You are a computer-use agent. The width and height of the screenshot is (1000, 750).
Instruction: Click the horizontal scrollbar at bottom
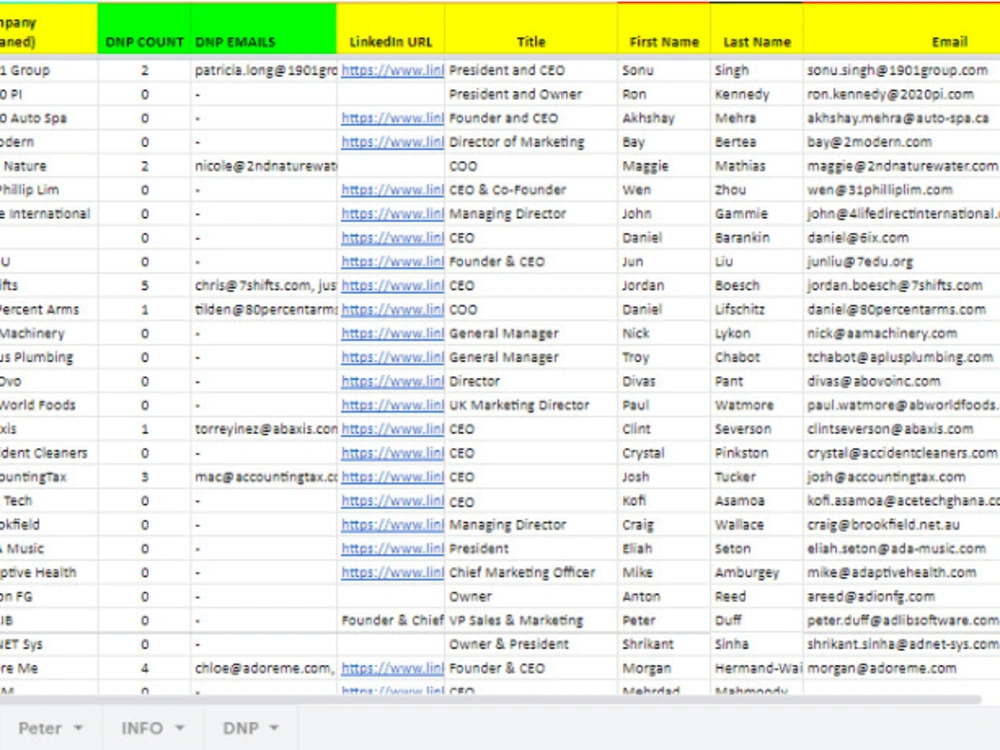pos(490,700)
